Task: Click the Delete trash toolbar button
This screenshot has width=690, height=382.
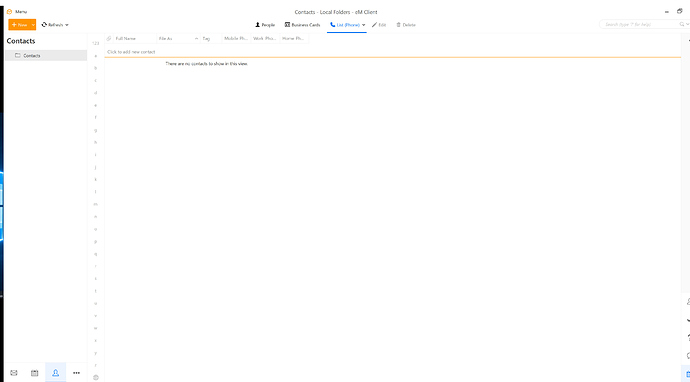Action: coord(406,25)
